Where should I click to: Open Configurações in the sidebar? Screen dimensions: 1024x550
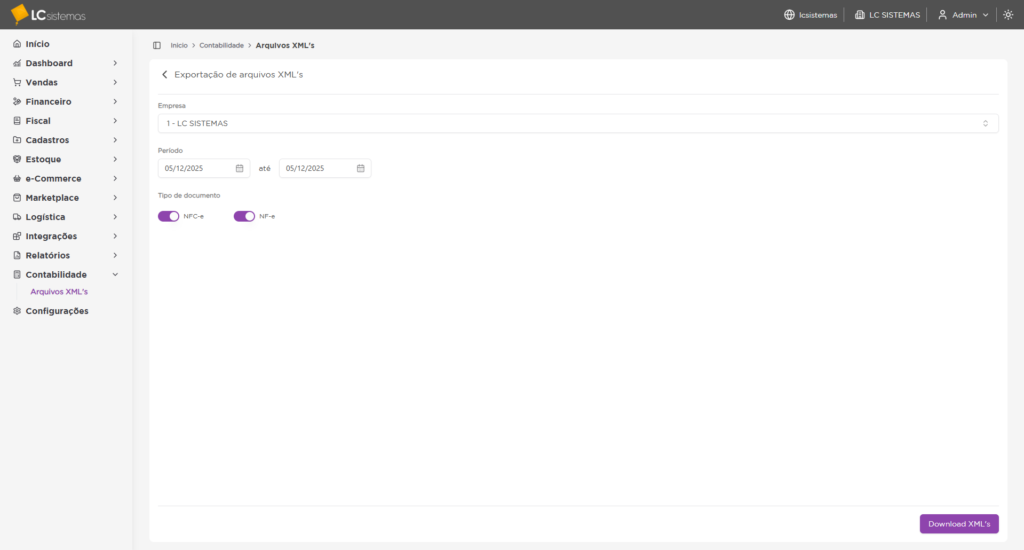[x=56, y=311]
